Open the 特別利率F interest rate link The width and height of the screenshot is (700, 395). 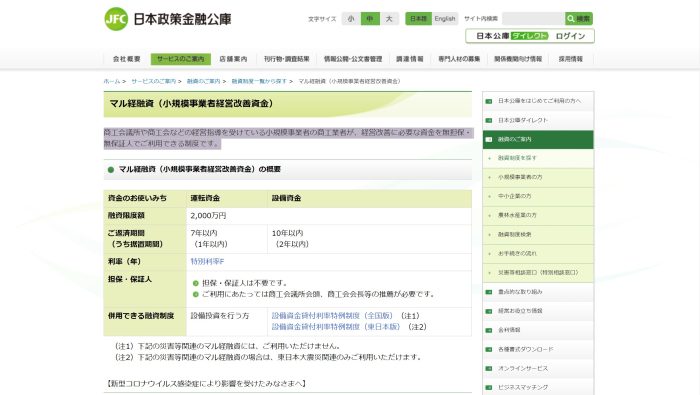208,262
